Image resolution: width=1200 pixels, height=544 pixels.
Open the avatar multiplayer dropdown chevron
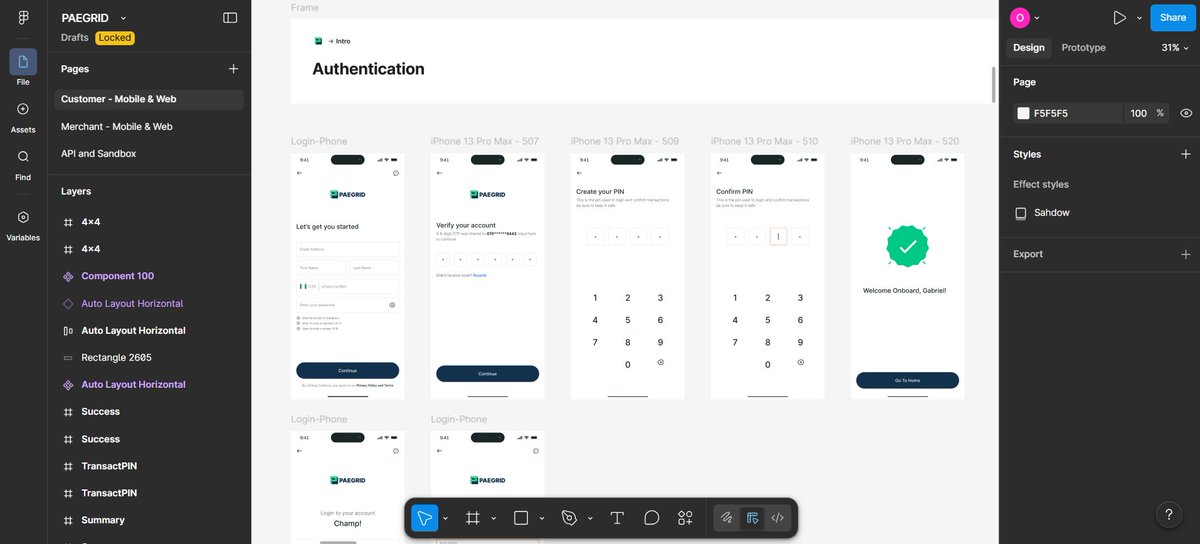pos(1037,18)
